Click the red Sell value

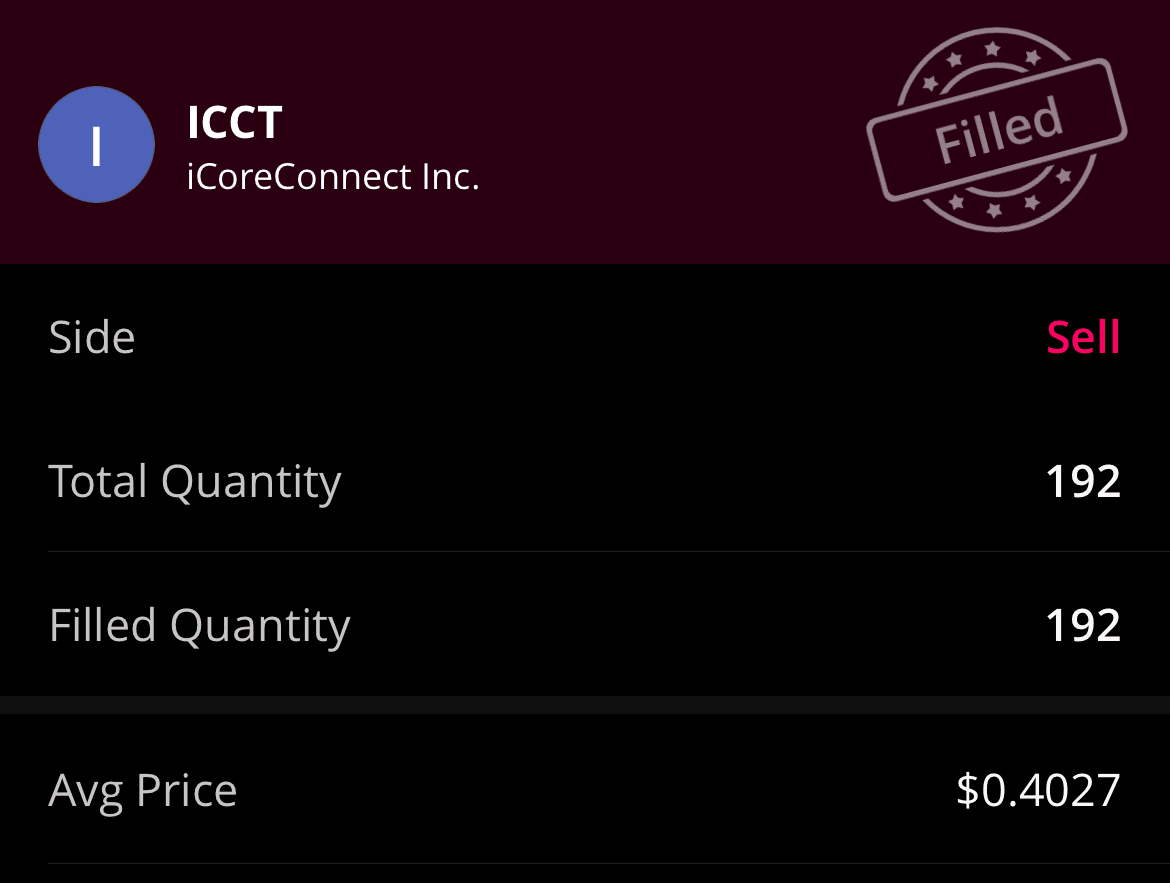click(x=1083, y=338)
